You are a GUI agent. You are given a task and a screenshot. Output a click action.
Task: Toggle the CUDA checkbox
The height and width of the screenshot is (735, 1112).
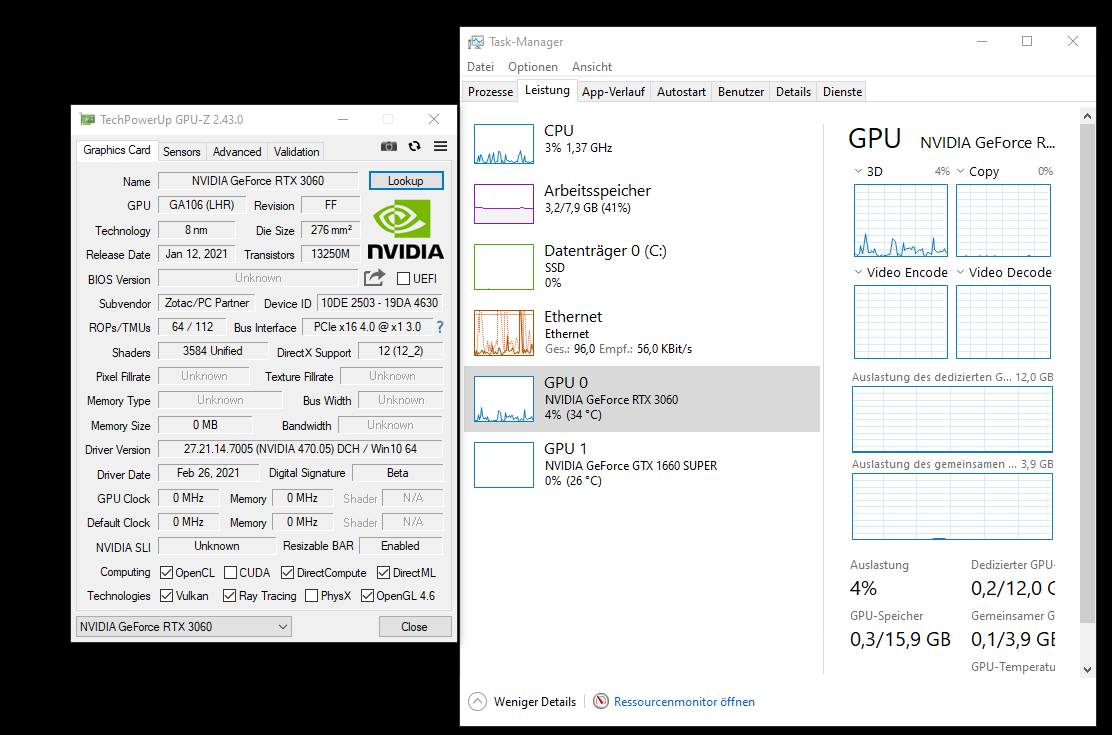[230, 573]
